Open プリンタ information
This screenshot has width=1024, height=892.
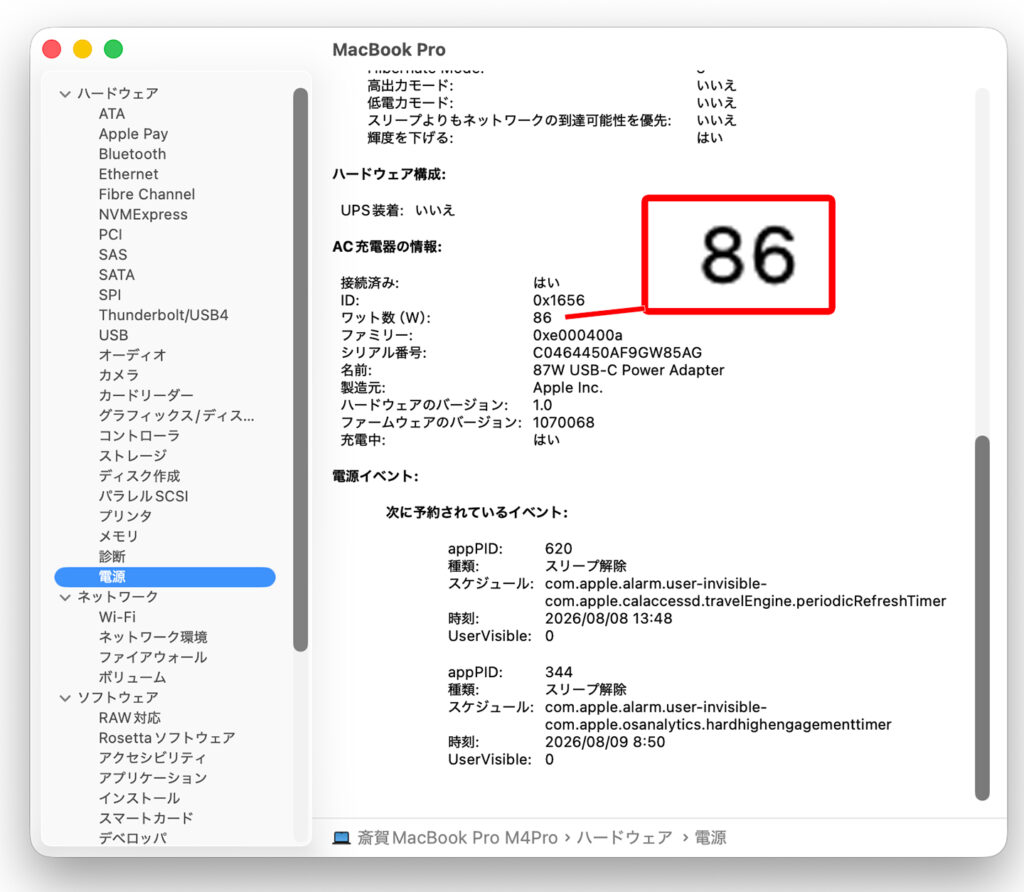coord(125,517)
